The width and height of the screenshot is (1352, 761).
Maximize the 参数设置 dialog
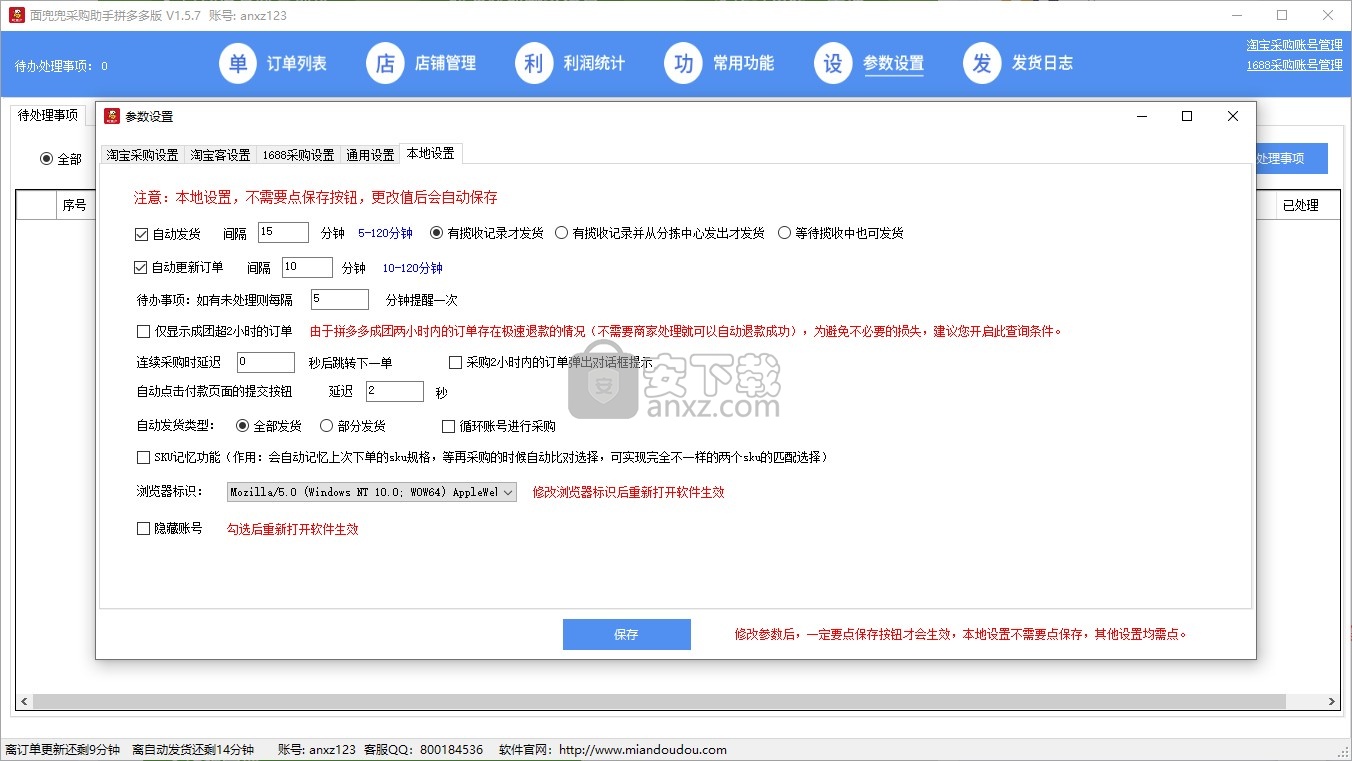1187,116
